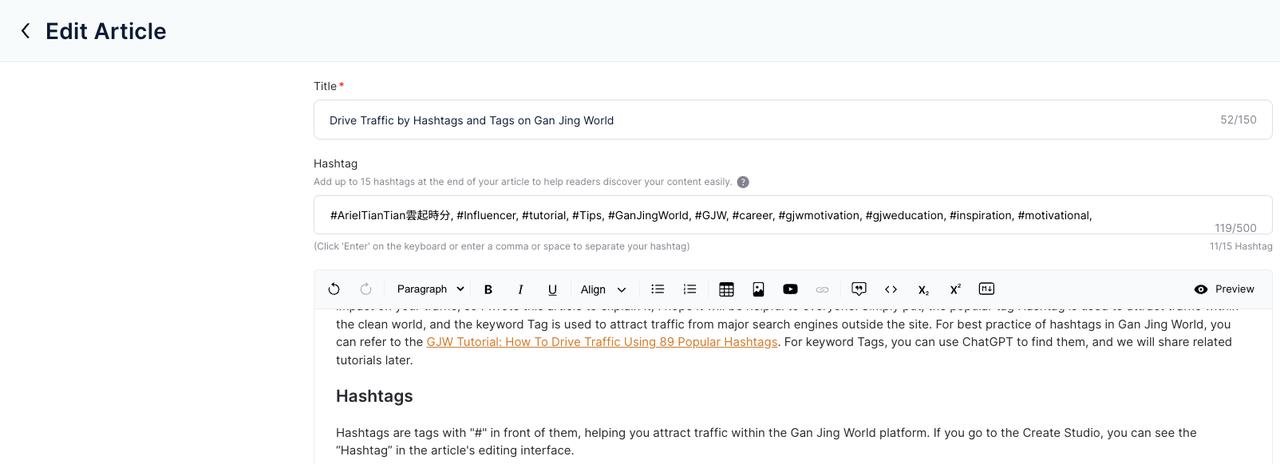
Task: Click the Undo icon in the editor toolbar
Action: (x=334, y=289)
